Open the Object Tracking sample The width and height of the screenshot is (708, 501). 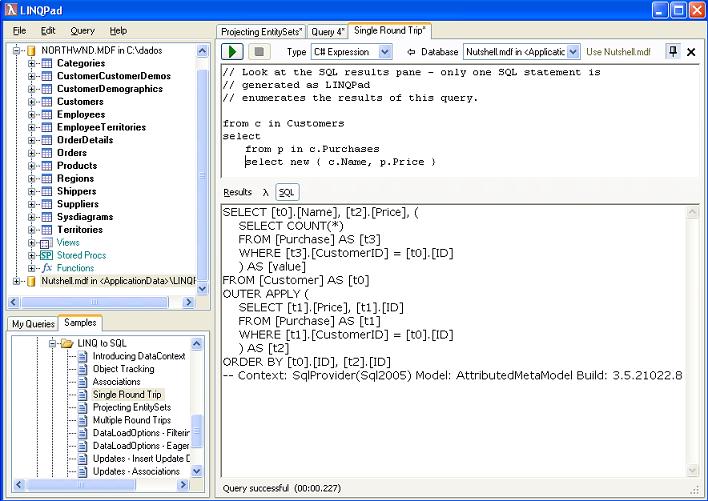point(123,369)
